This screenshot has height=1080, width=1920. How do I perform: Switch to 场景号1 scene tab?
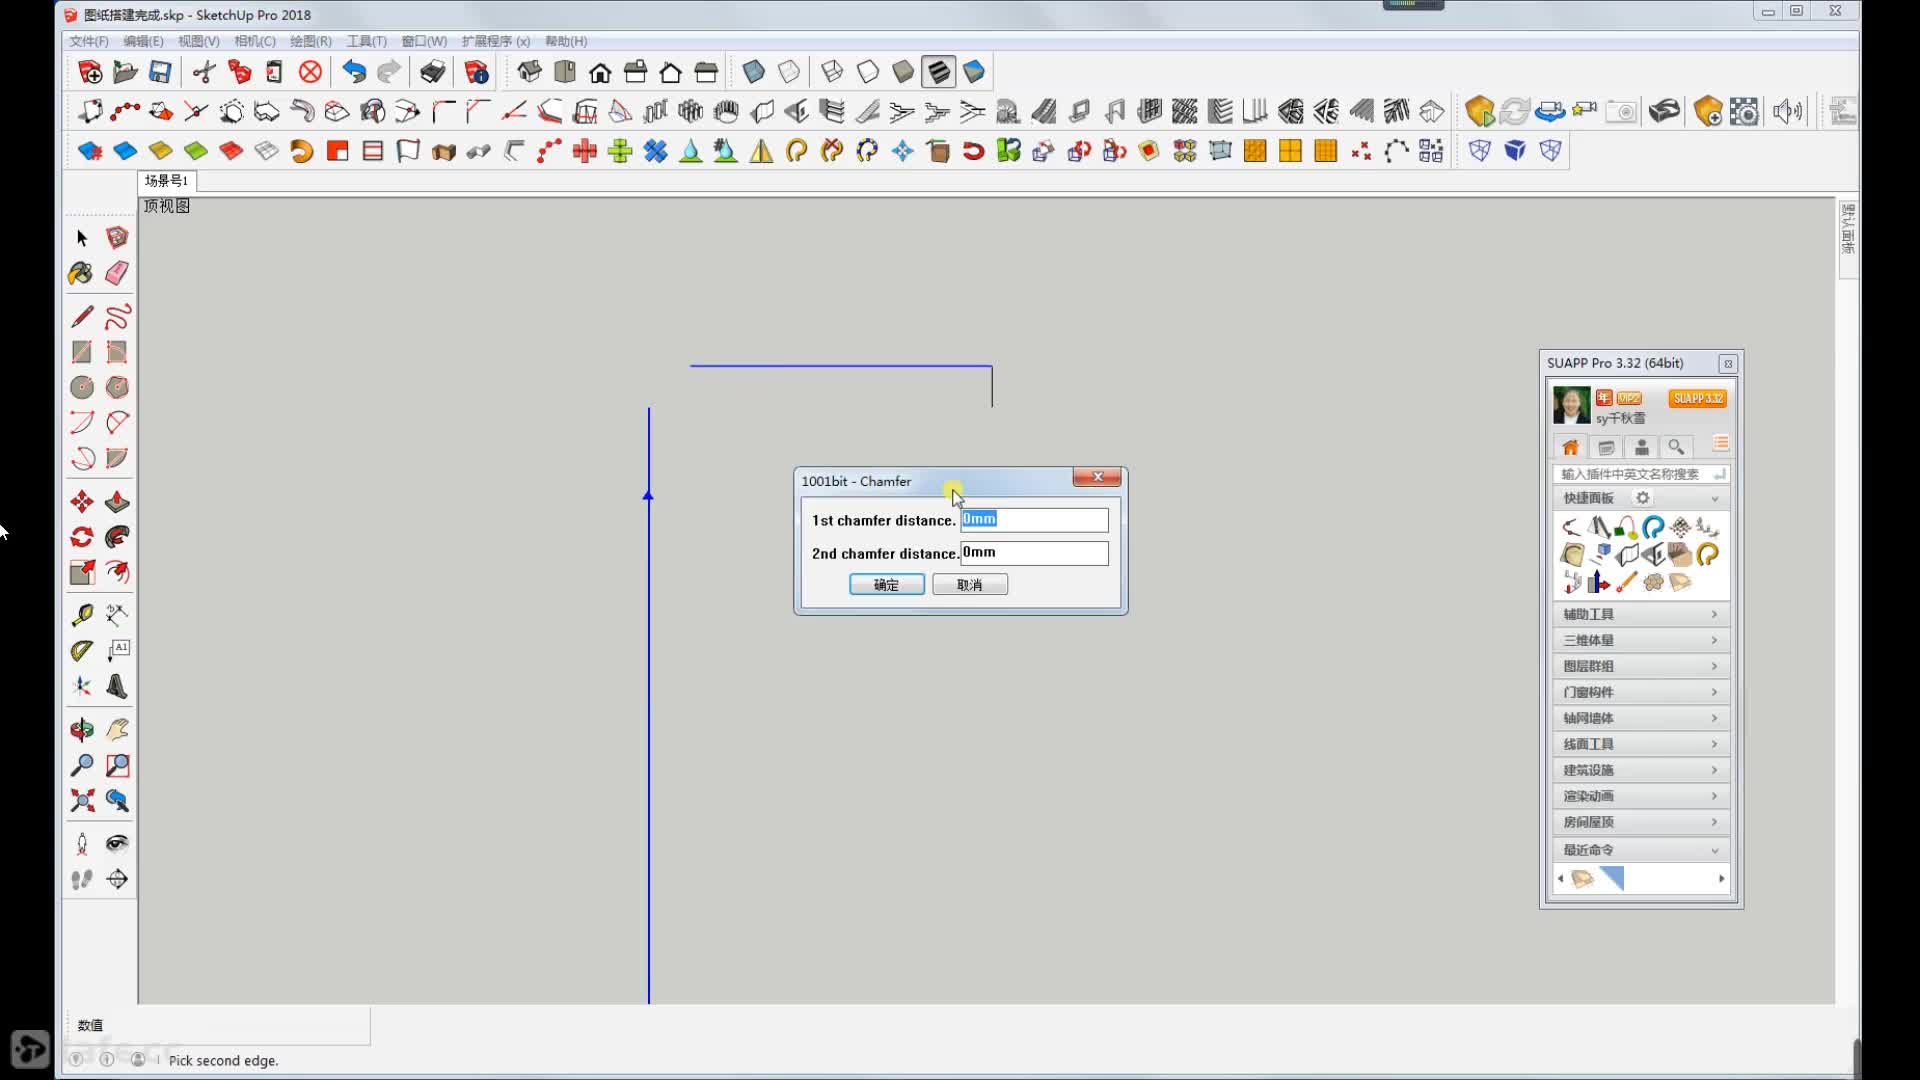pyautogui.click(x=166, y=181)
